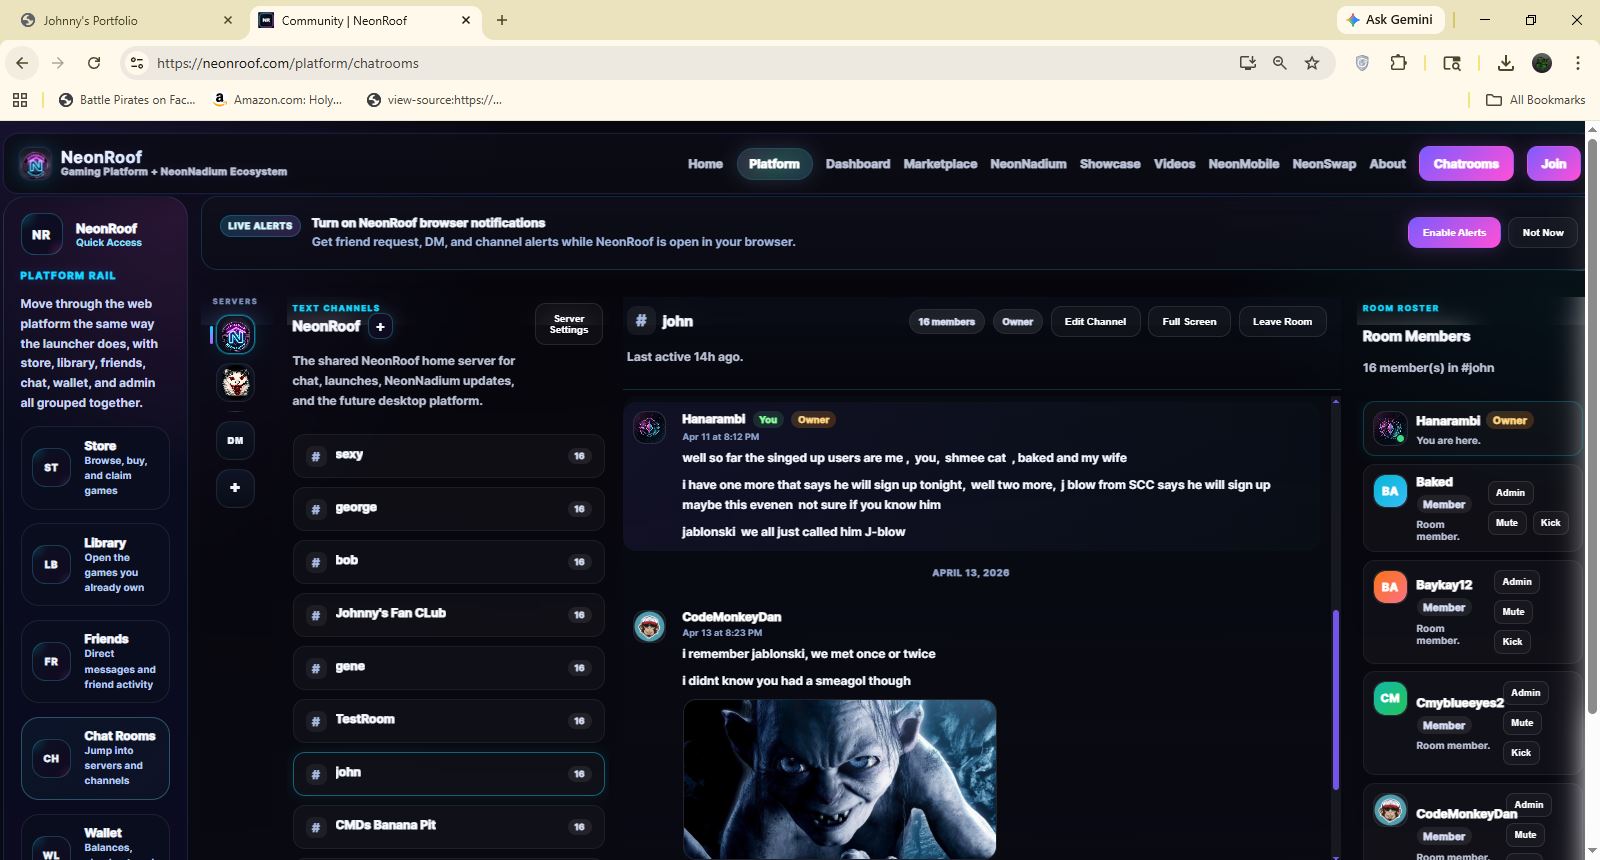Viewport: 1600px width, 860px height.
Task: Click Baked BA avatar in room roster
Action: [x=1390, y=491]
